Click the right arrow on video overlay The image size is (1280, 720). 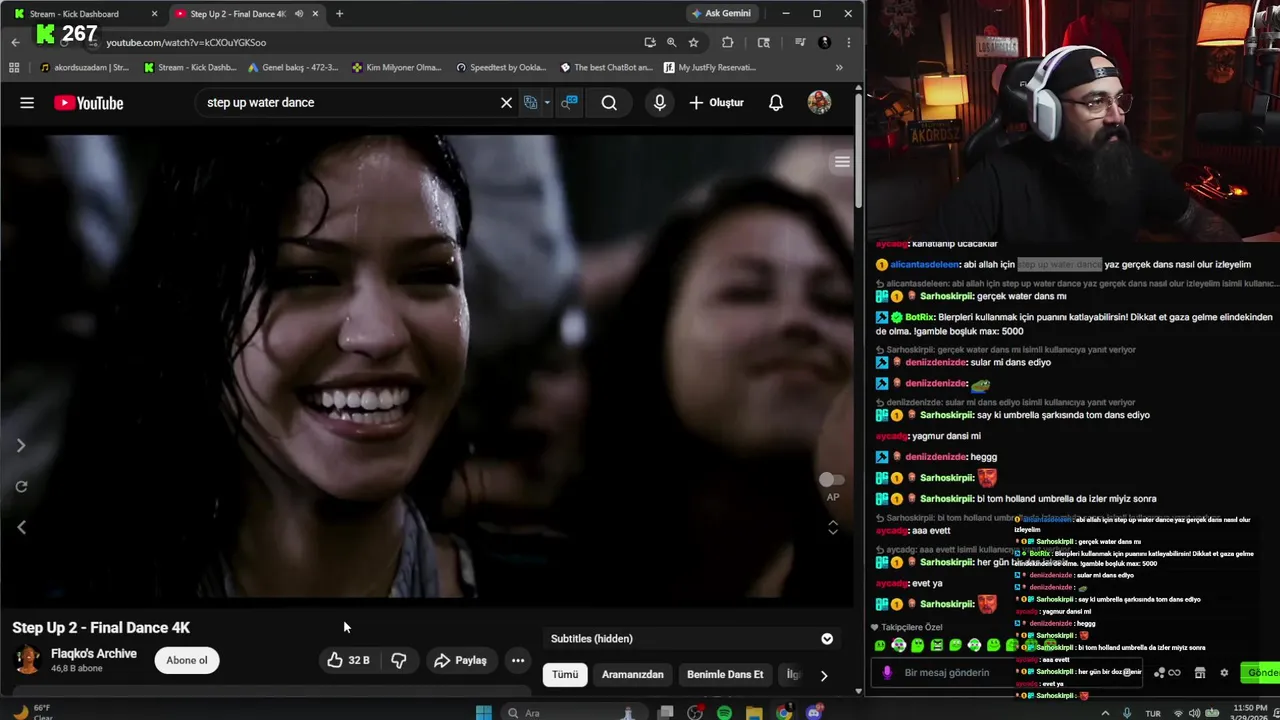point(20,445)
